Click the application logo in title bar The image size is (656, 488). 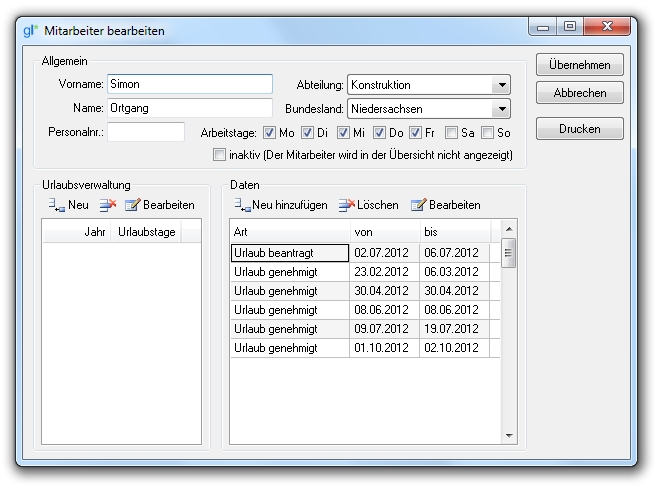point(29,30)
